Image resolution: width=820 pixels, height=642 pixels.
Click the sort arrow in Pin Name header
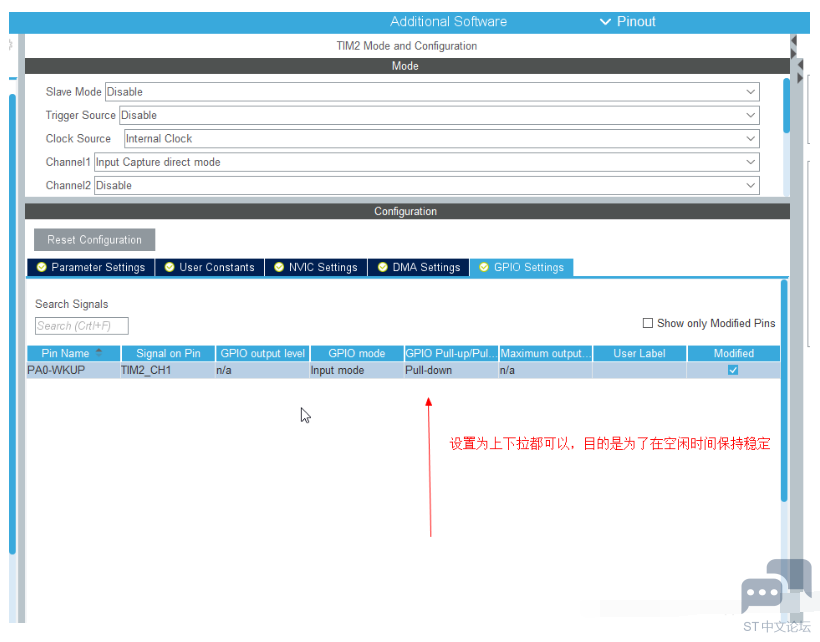pos(99,353)
